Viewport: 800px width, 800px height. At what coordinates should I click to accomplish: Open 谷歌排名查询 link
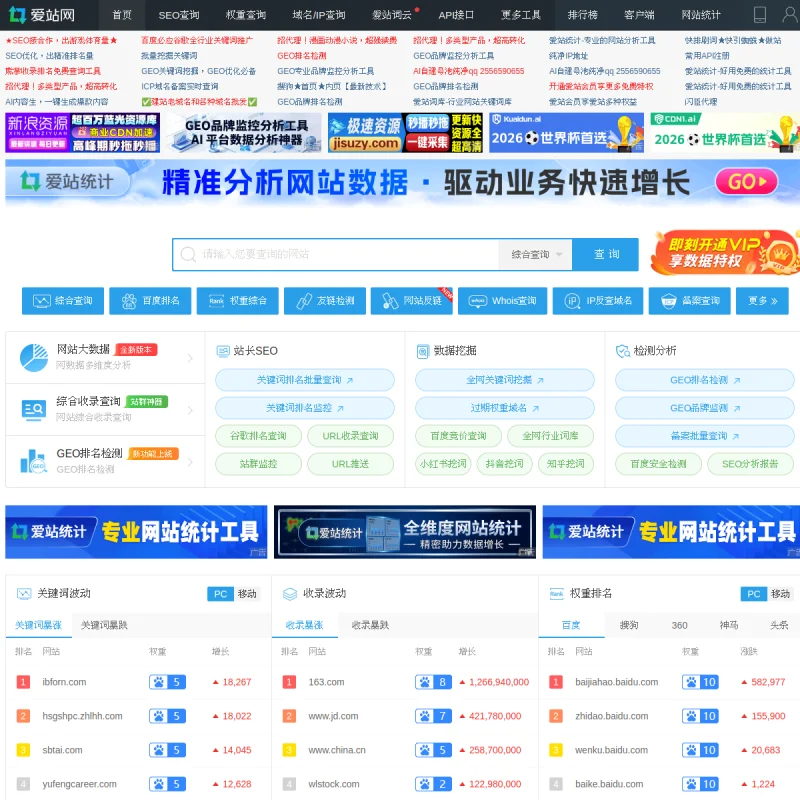click(258, 436)
